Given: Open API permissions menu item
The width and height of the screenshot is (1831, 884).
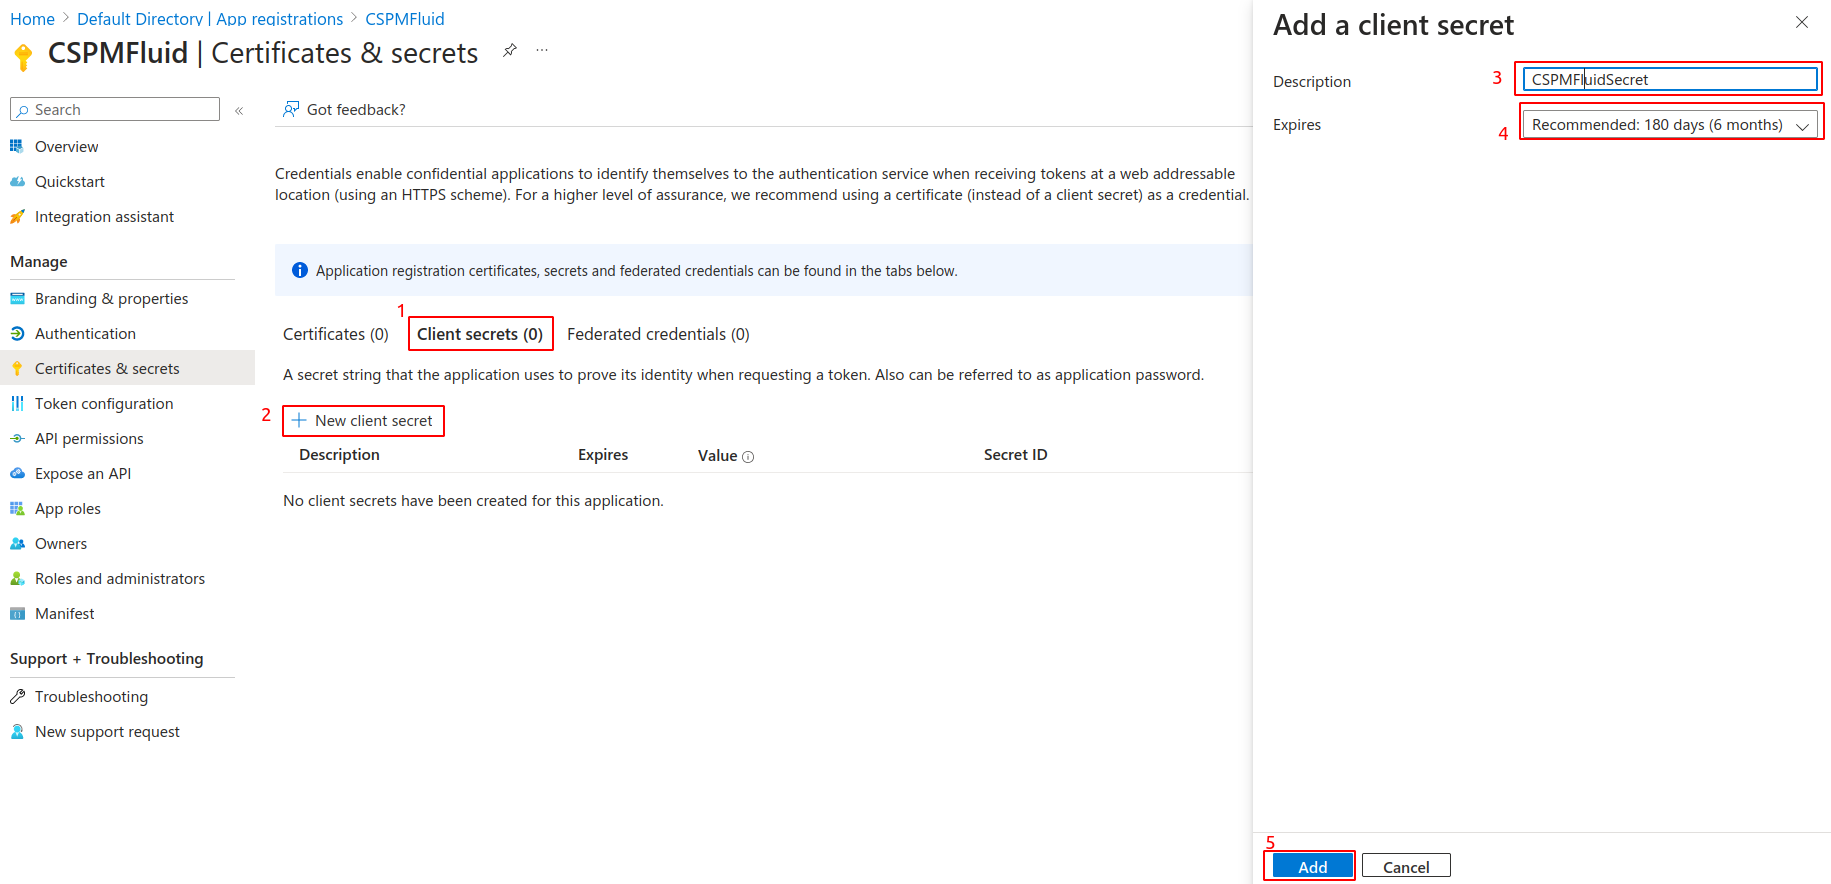Looking at the screenshot, I should [x=89, y=438].
